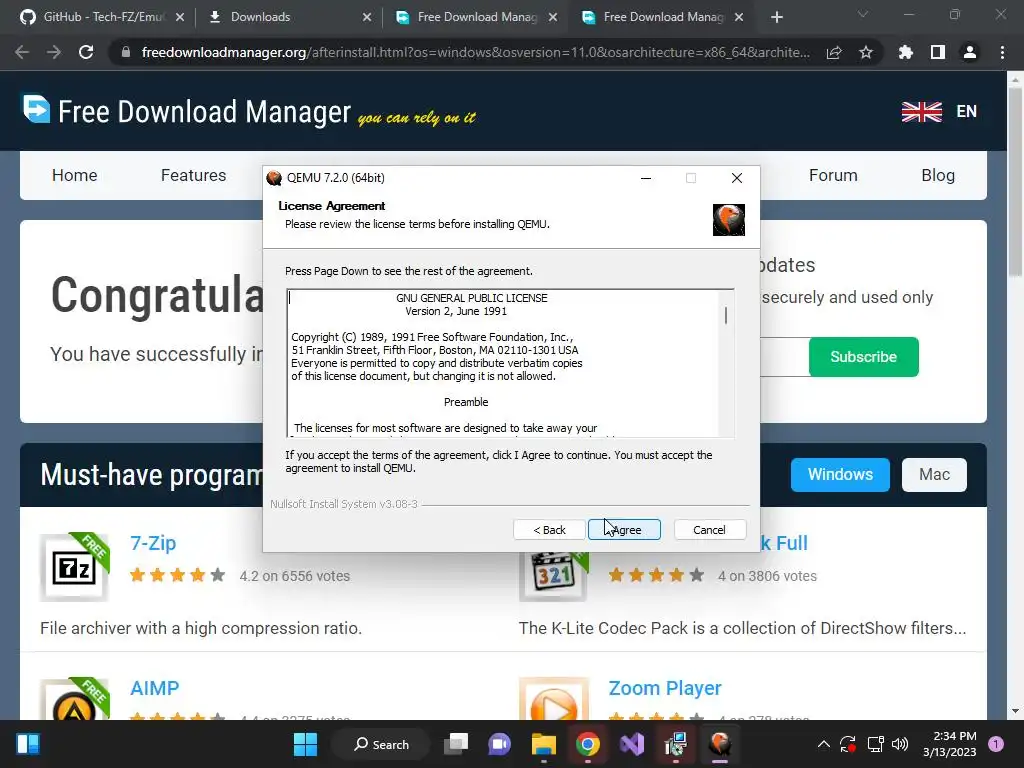This screenshot has height=768, width=1024.
Task: Click the UK flag icon
Action: click(921, 112)
